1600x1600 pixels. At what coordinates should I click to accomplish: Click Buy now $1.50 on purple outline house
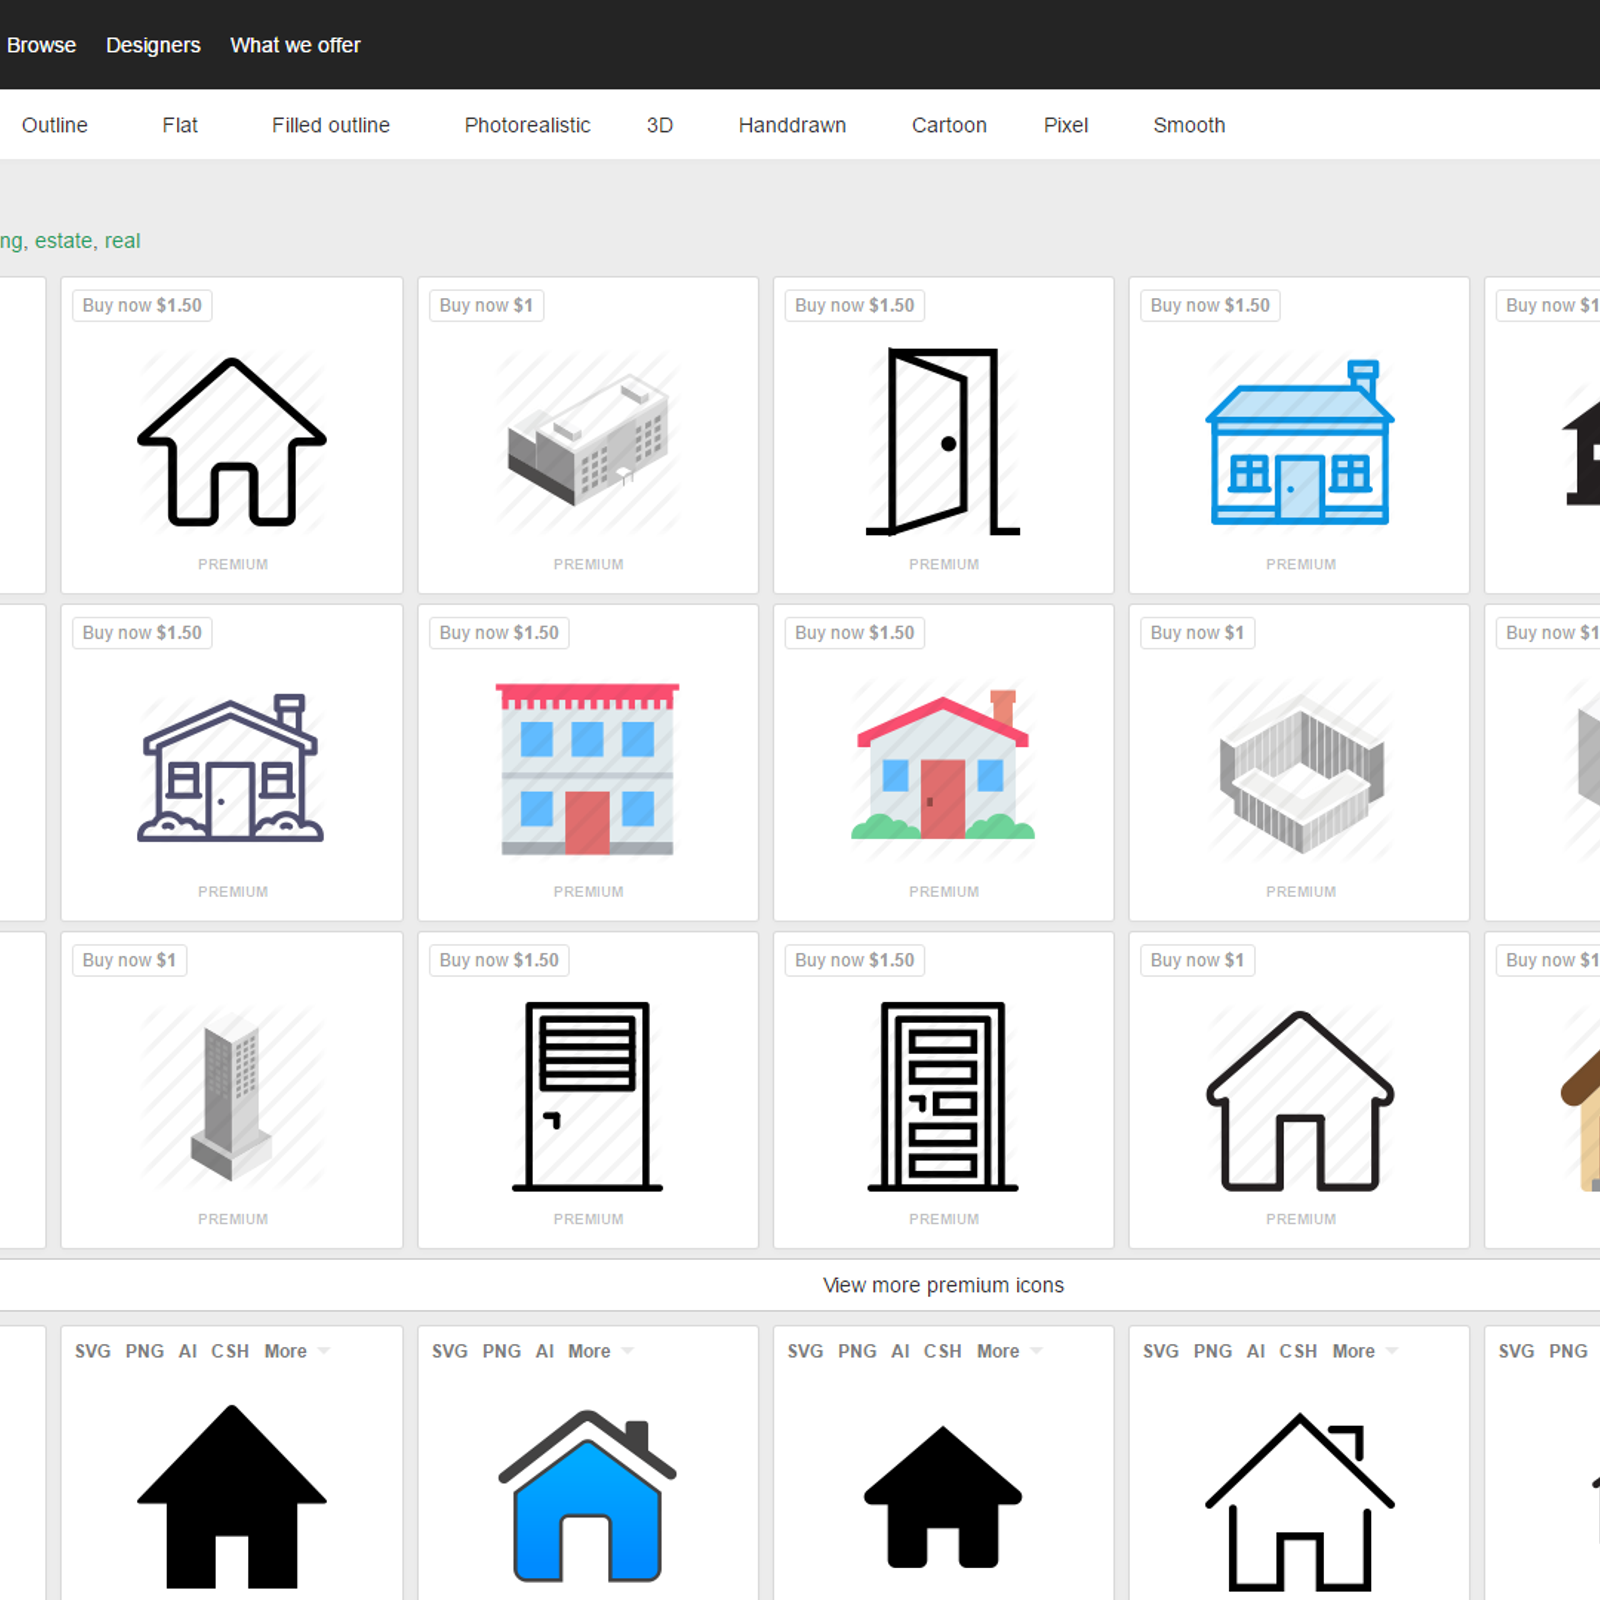coord(142,632)
